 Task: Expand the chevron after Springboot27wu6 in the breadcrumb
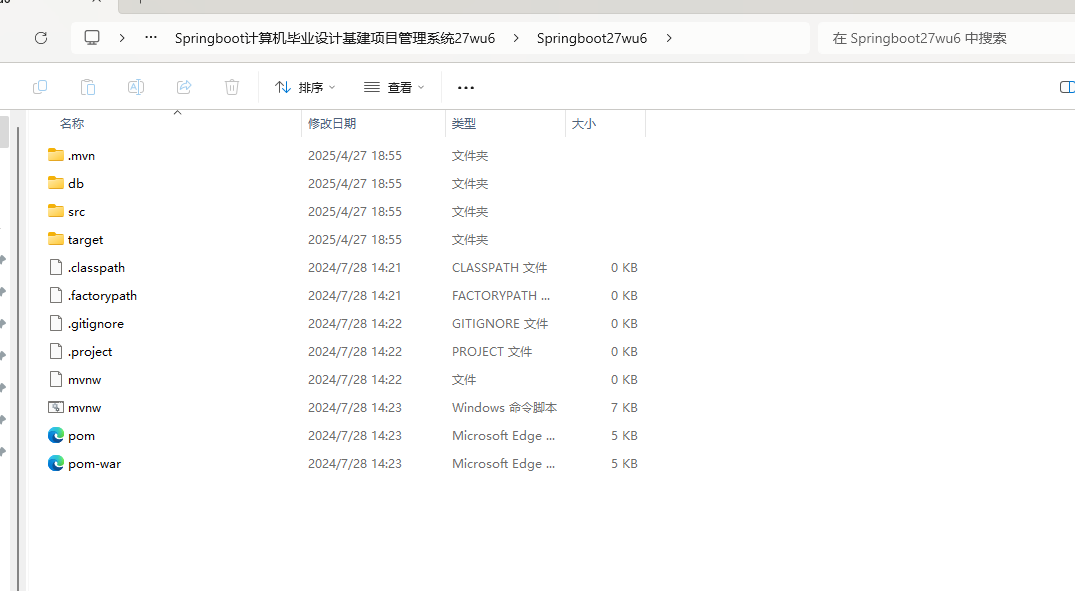coord(668,38)
